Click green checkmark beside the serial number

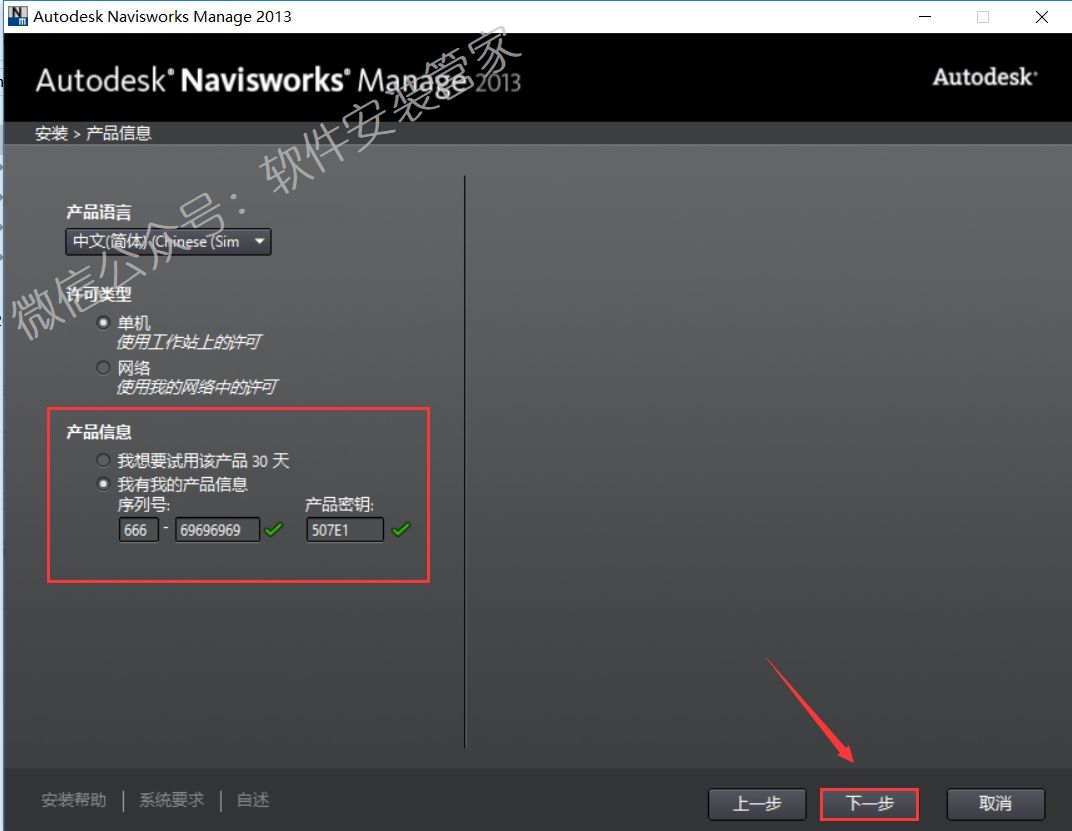273,529
